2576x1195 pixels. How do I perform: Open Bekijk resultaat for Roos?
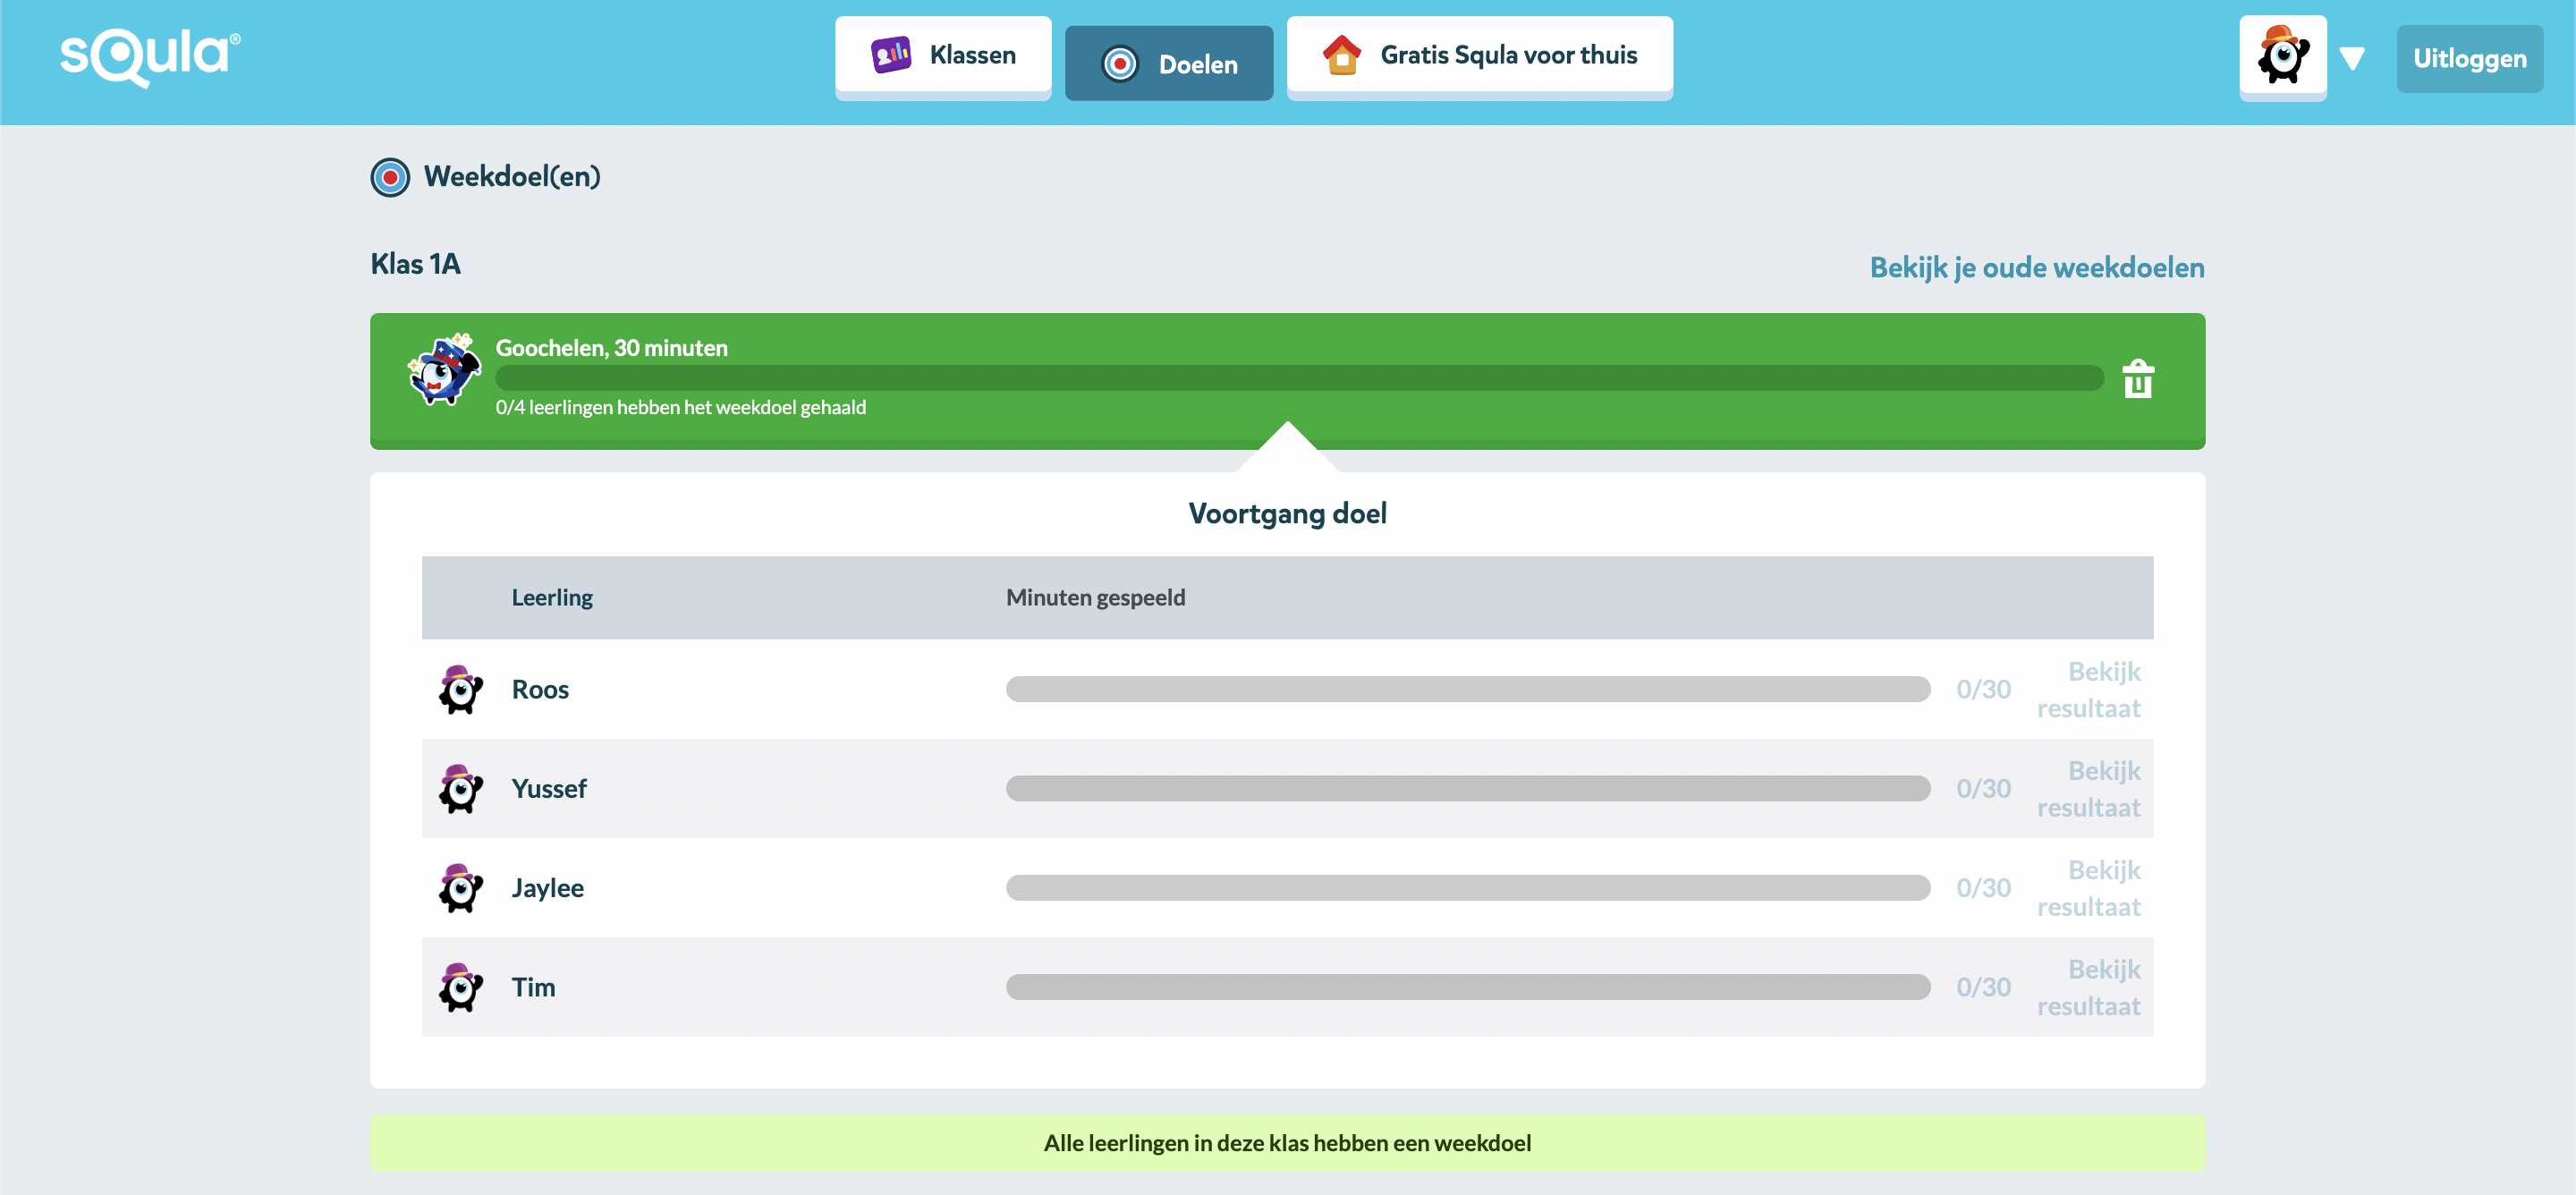(2089, 689)
